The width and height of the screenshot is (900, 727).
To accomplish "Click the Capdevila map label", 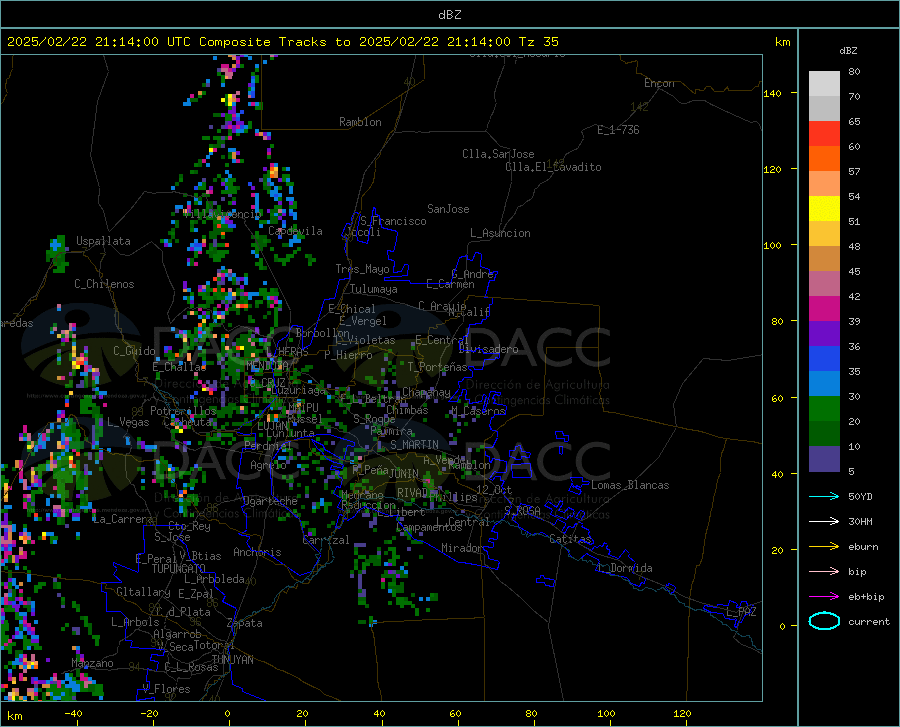I will click(x=295, y=231).
